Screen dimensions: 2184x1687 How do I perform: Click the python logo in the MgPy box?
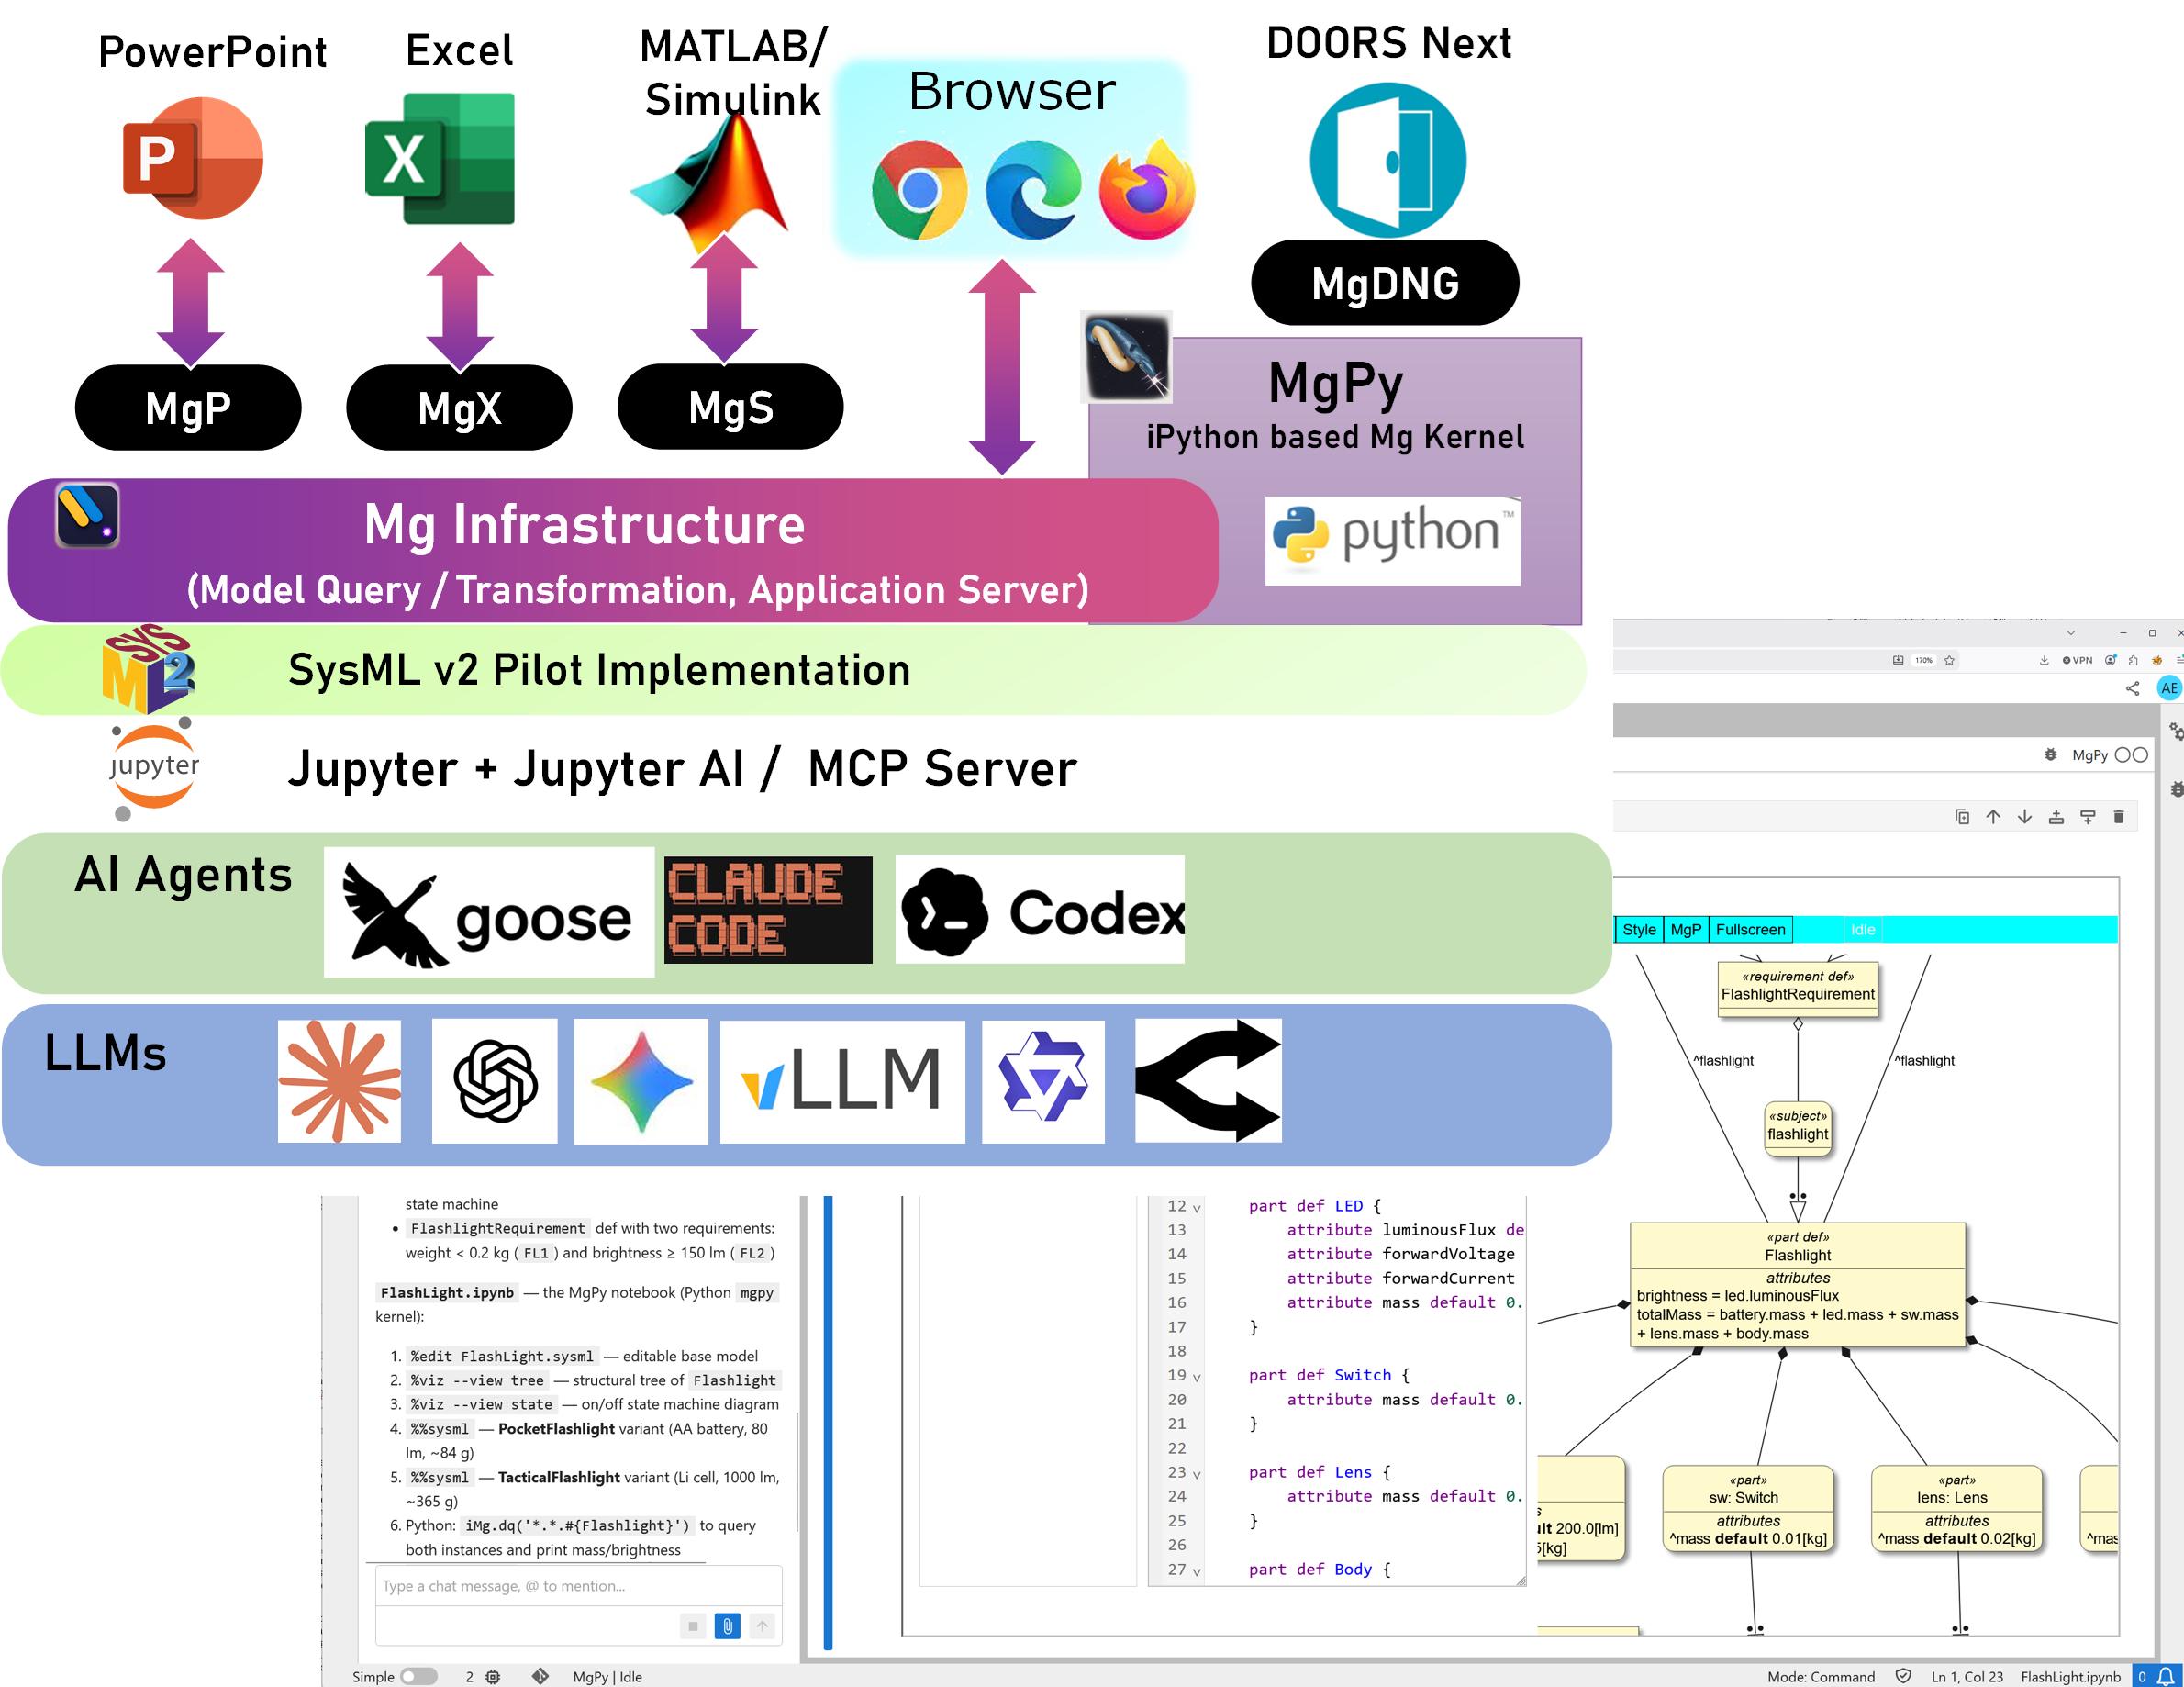pyautogui.click(x=1392, y=540)
